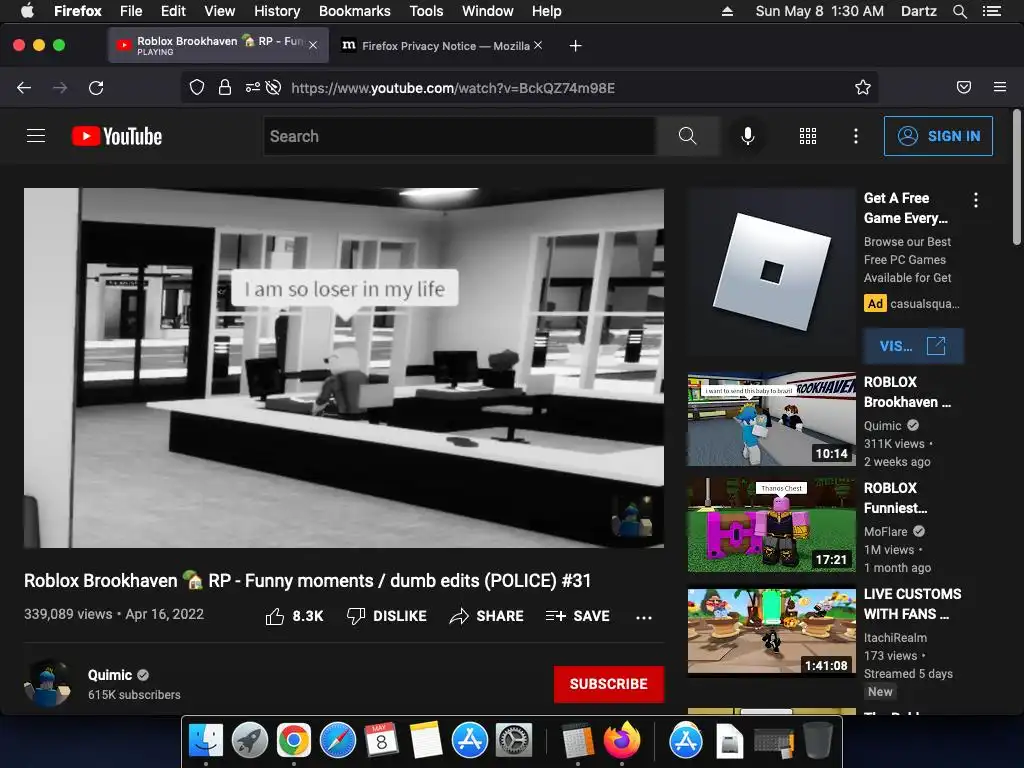Open the Firefox application menu
This screenshot has width=1024, height=768.
[x=1000, y=87]
